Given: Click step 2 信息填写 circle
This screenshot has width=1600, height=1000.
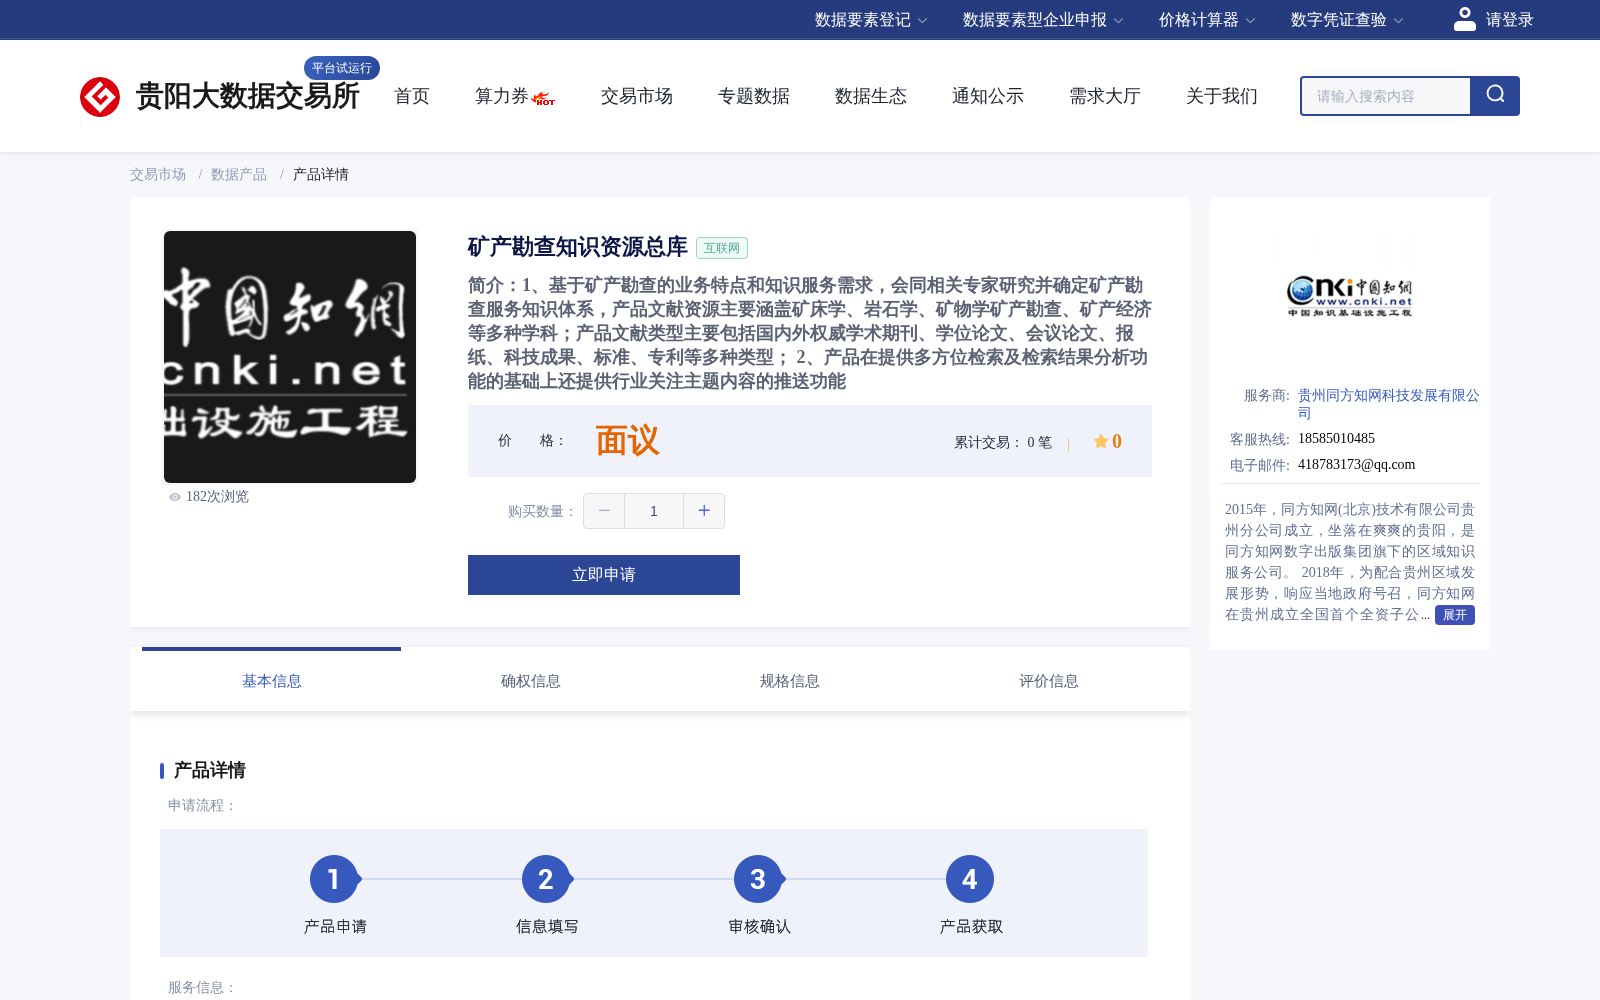Looking at the screenshot, I should (546, 879).
